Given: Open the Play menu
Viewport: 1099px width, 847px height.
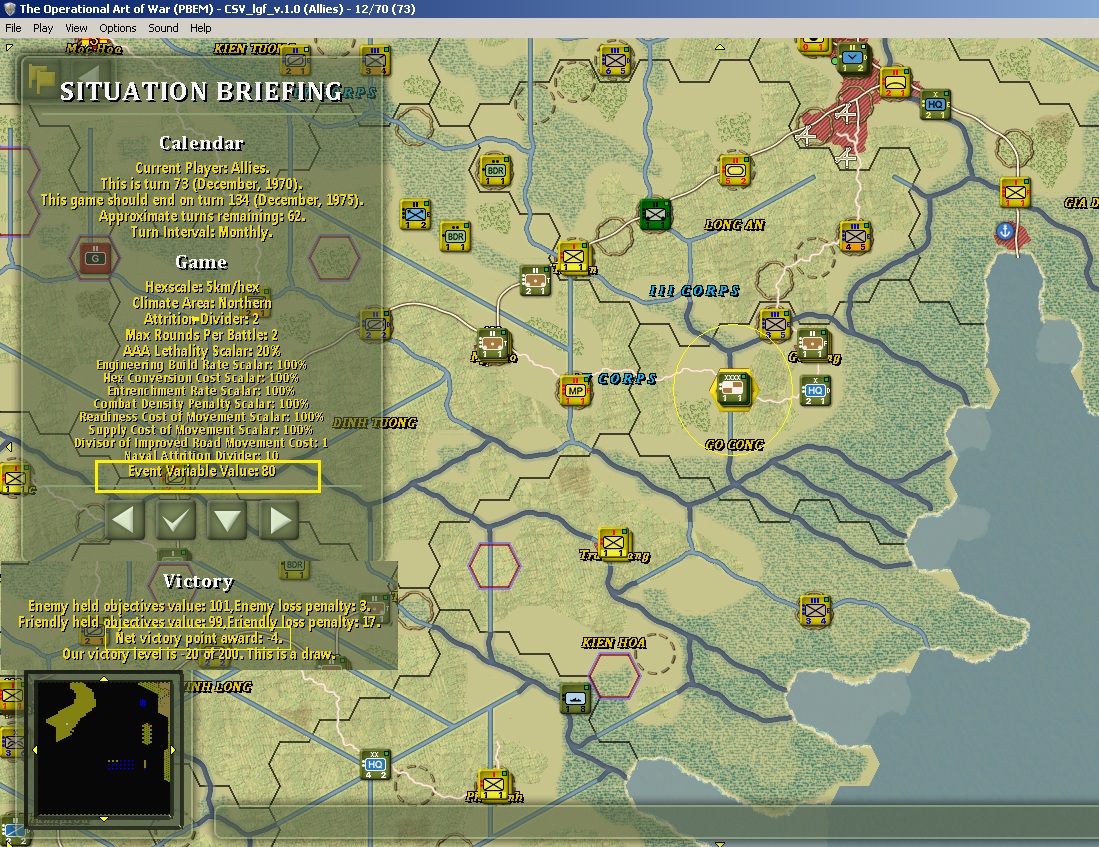Looking at the screenshot, I should point(43,28).
